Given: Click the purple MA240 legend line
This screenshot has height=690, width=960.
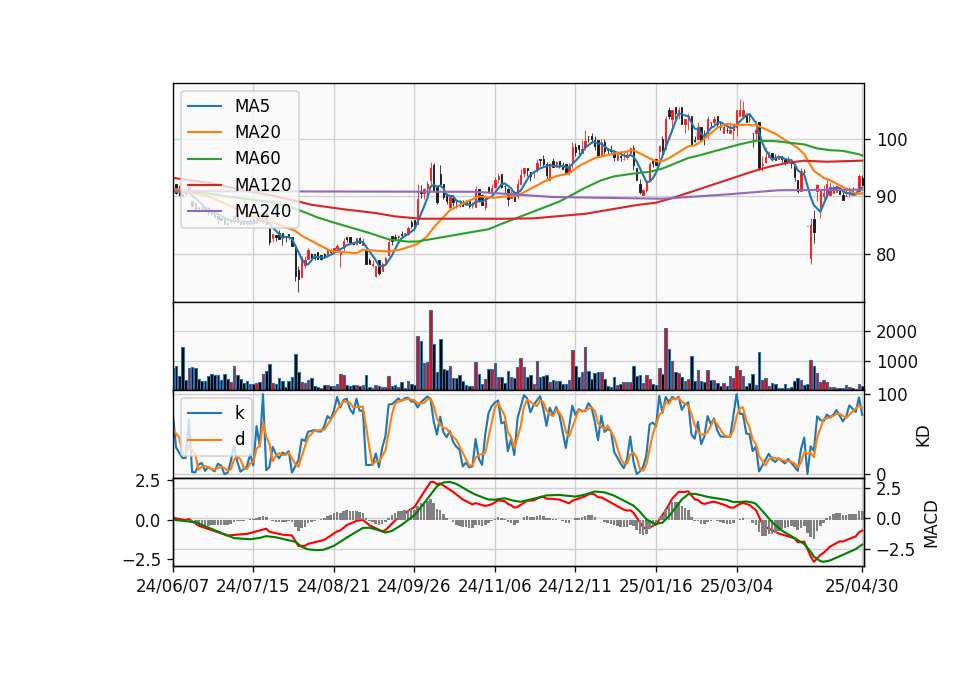Looking at the screenshot, I should tap(204, 211).
